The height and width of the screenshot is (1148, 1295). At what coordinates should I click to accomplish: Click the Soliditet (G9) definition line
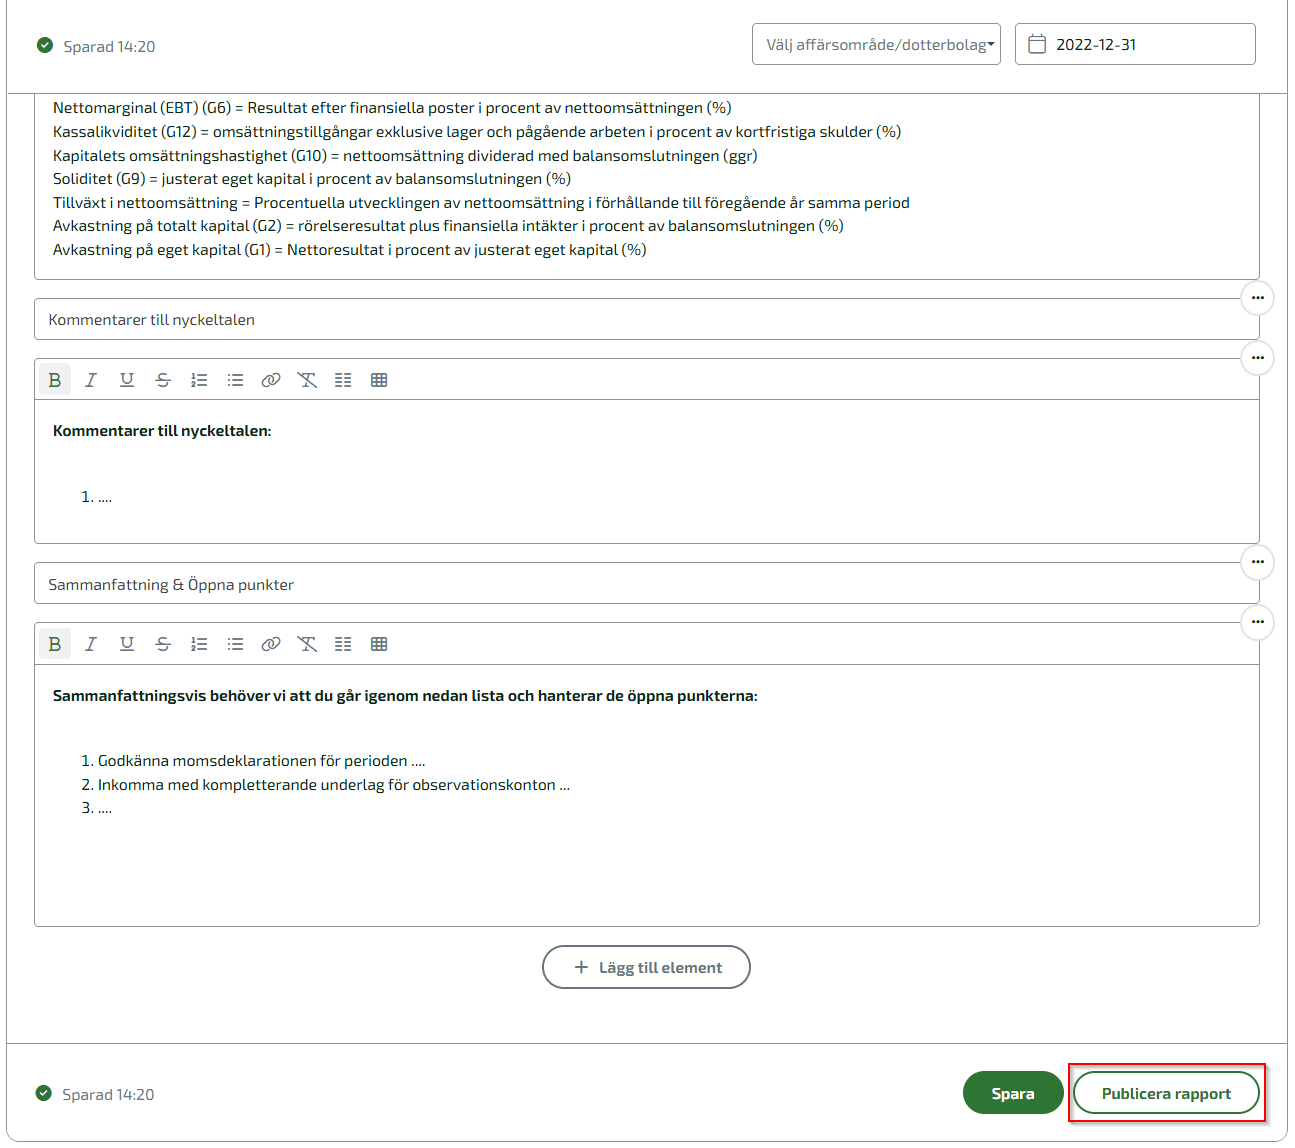(x=312, y=179)
